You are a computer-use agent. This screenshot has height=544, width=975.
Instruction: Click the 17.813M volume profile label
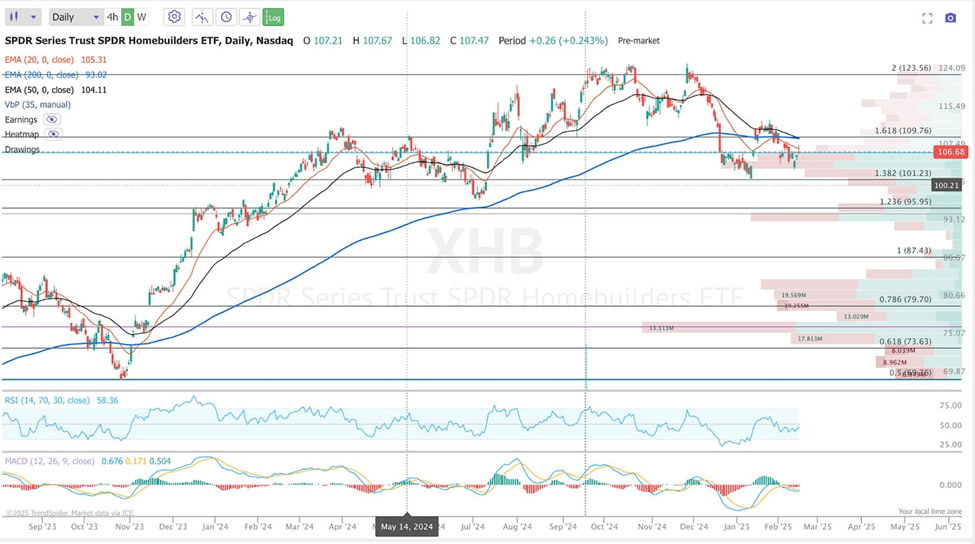coord(810,339)
